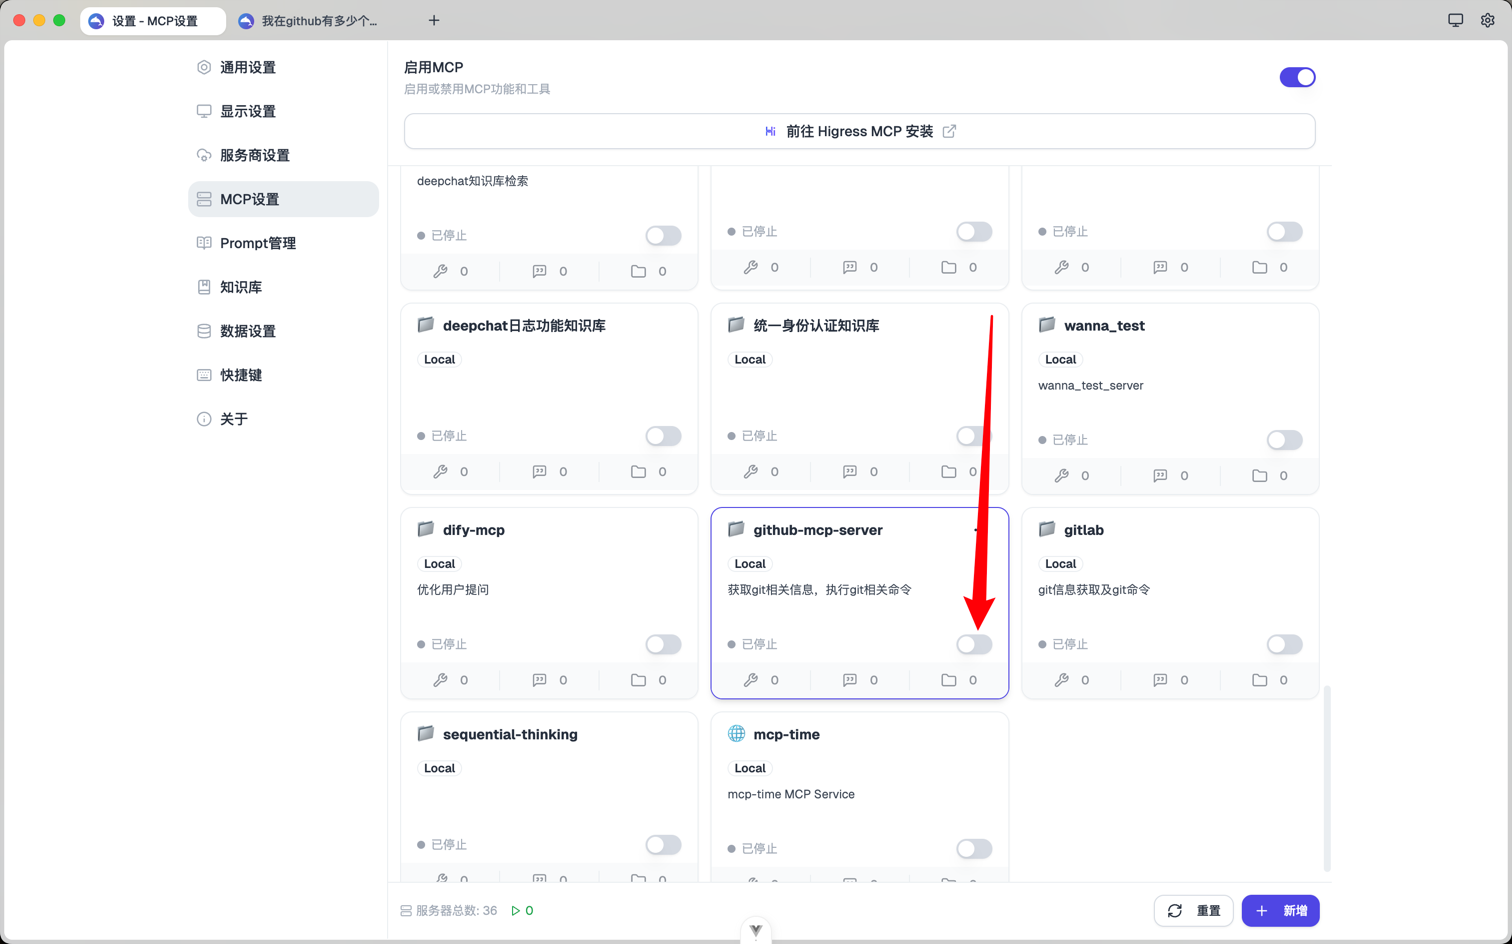The width and height of the screenshot is (1512, 944).
Task: Toggle the wanna_test server switch
Action: 1284,440
